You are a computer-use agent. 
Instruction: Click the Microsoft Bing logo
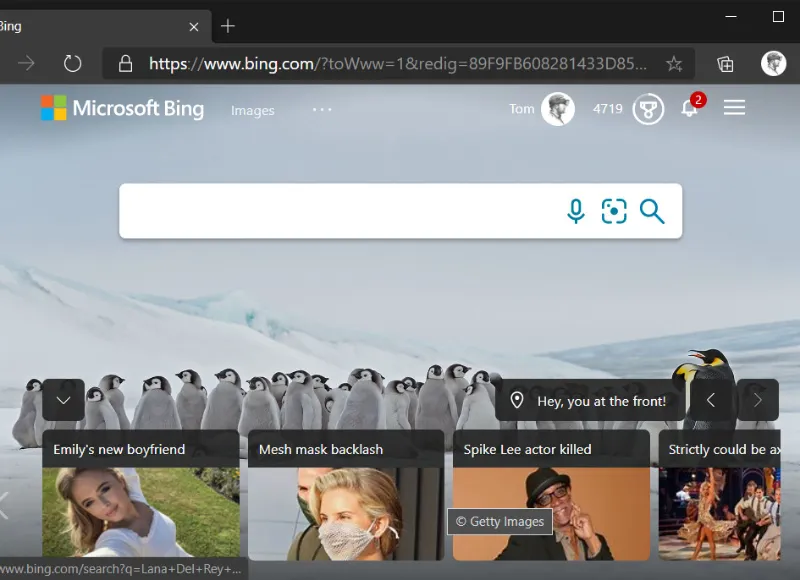pos(122,108)
